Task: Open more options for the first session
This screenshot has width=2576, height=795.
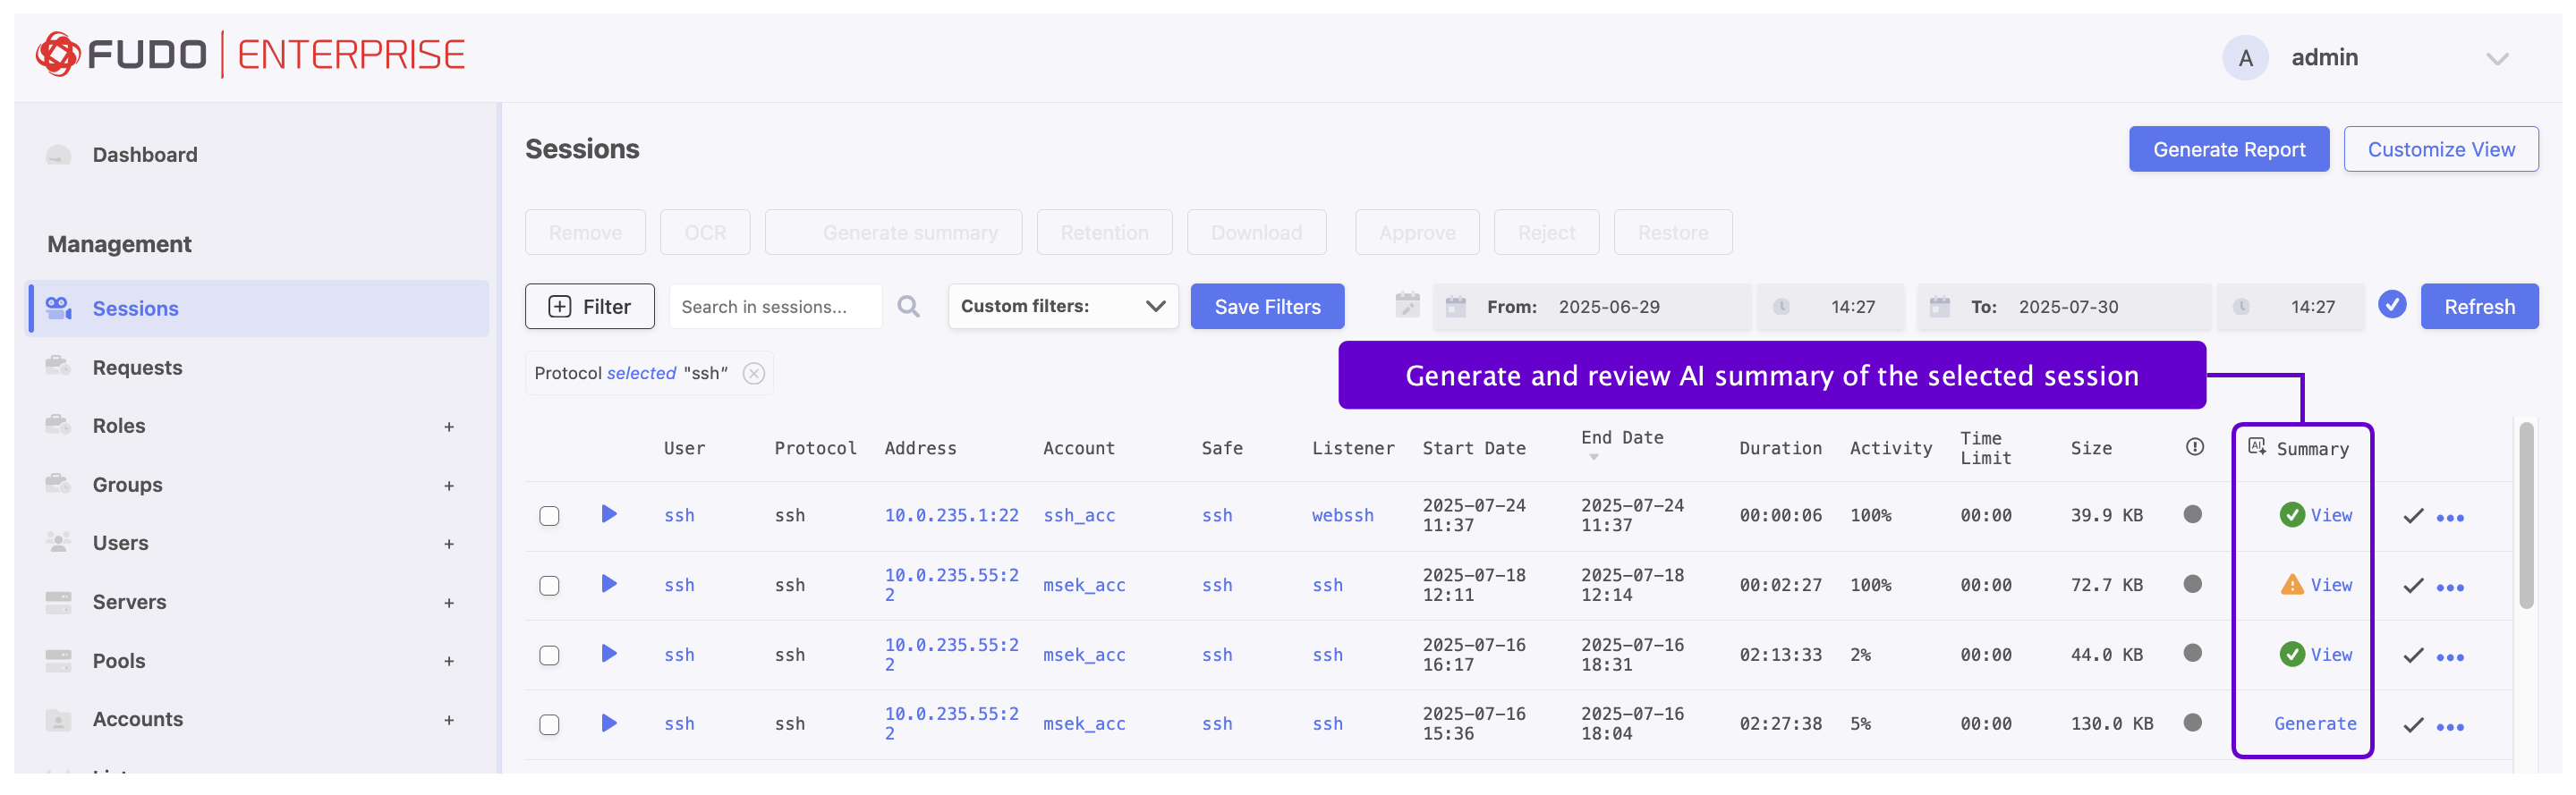Action: pos(2449,517)
